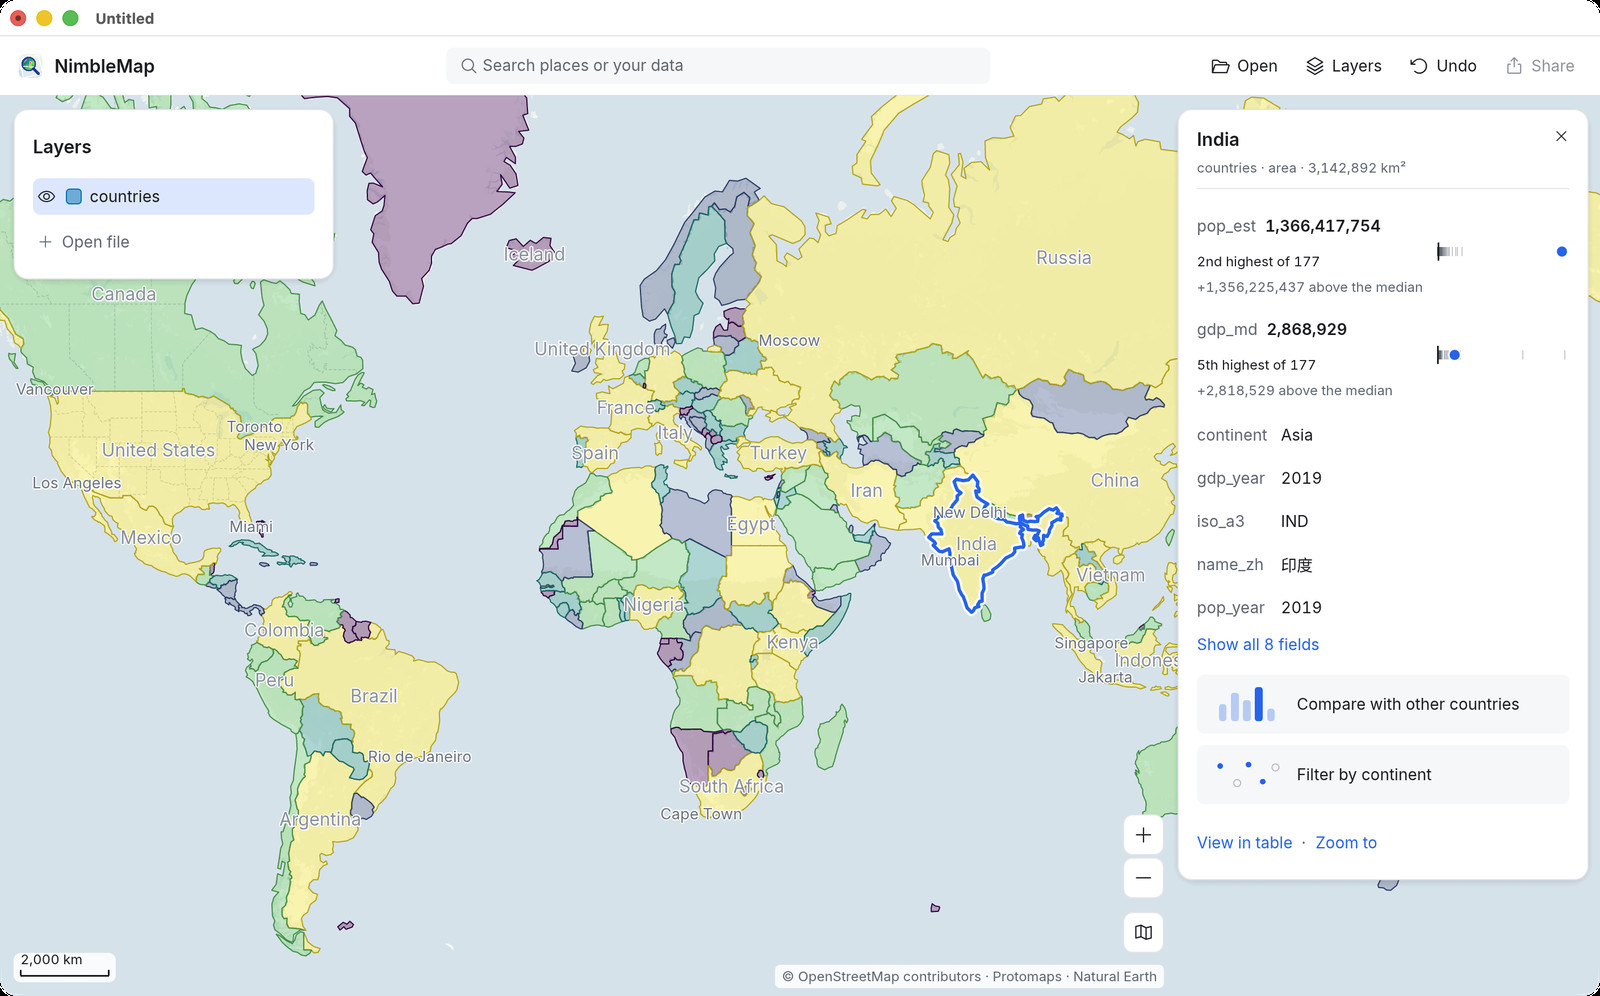Click the NimbleMap logo icon
This screenshot has width=1600, height=996.
pos(30,66)
